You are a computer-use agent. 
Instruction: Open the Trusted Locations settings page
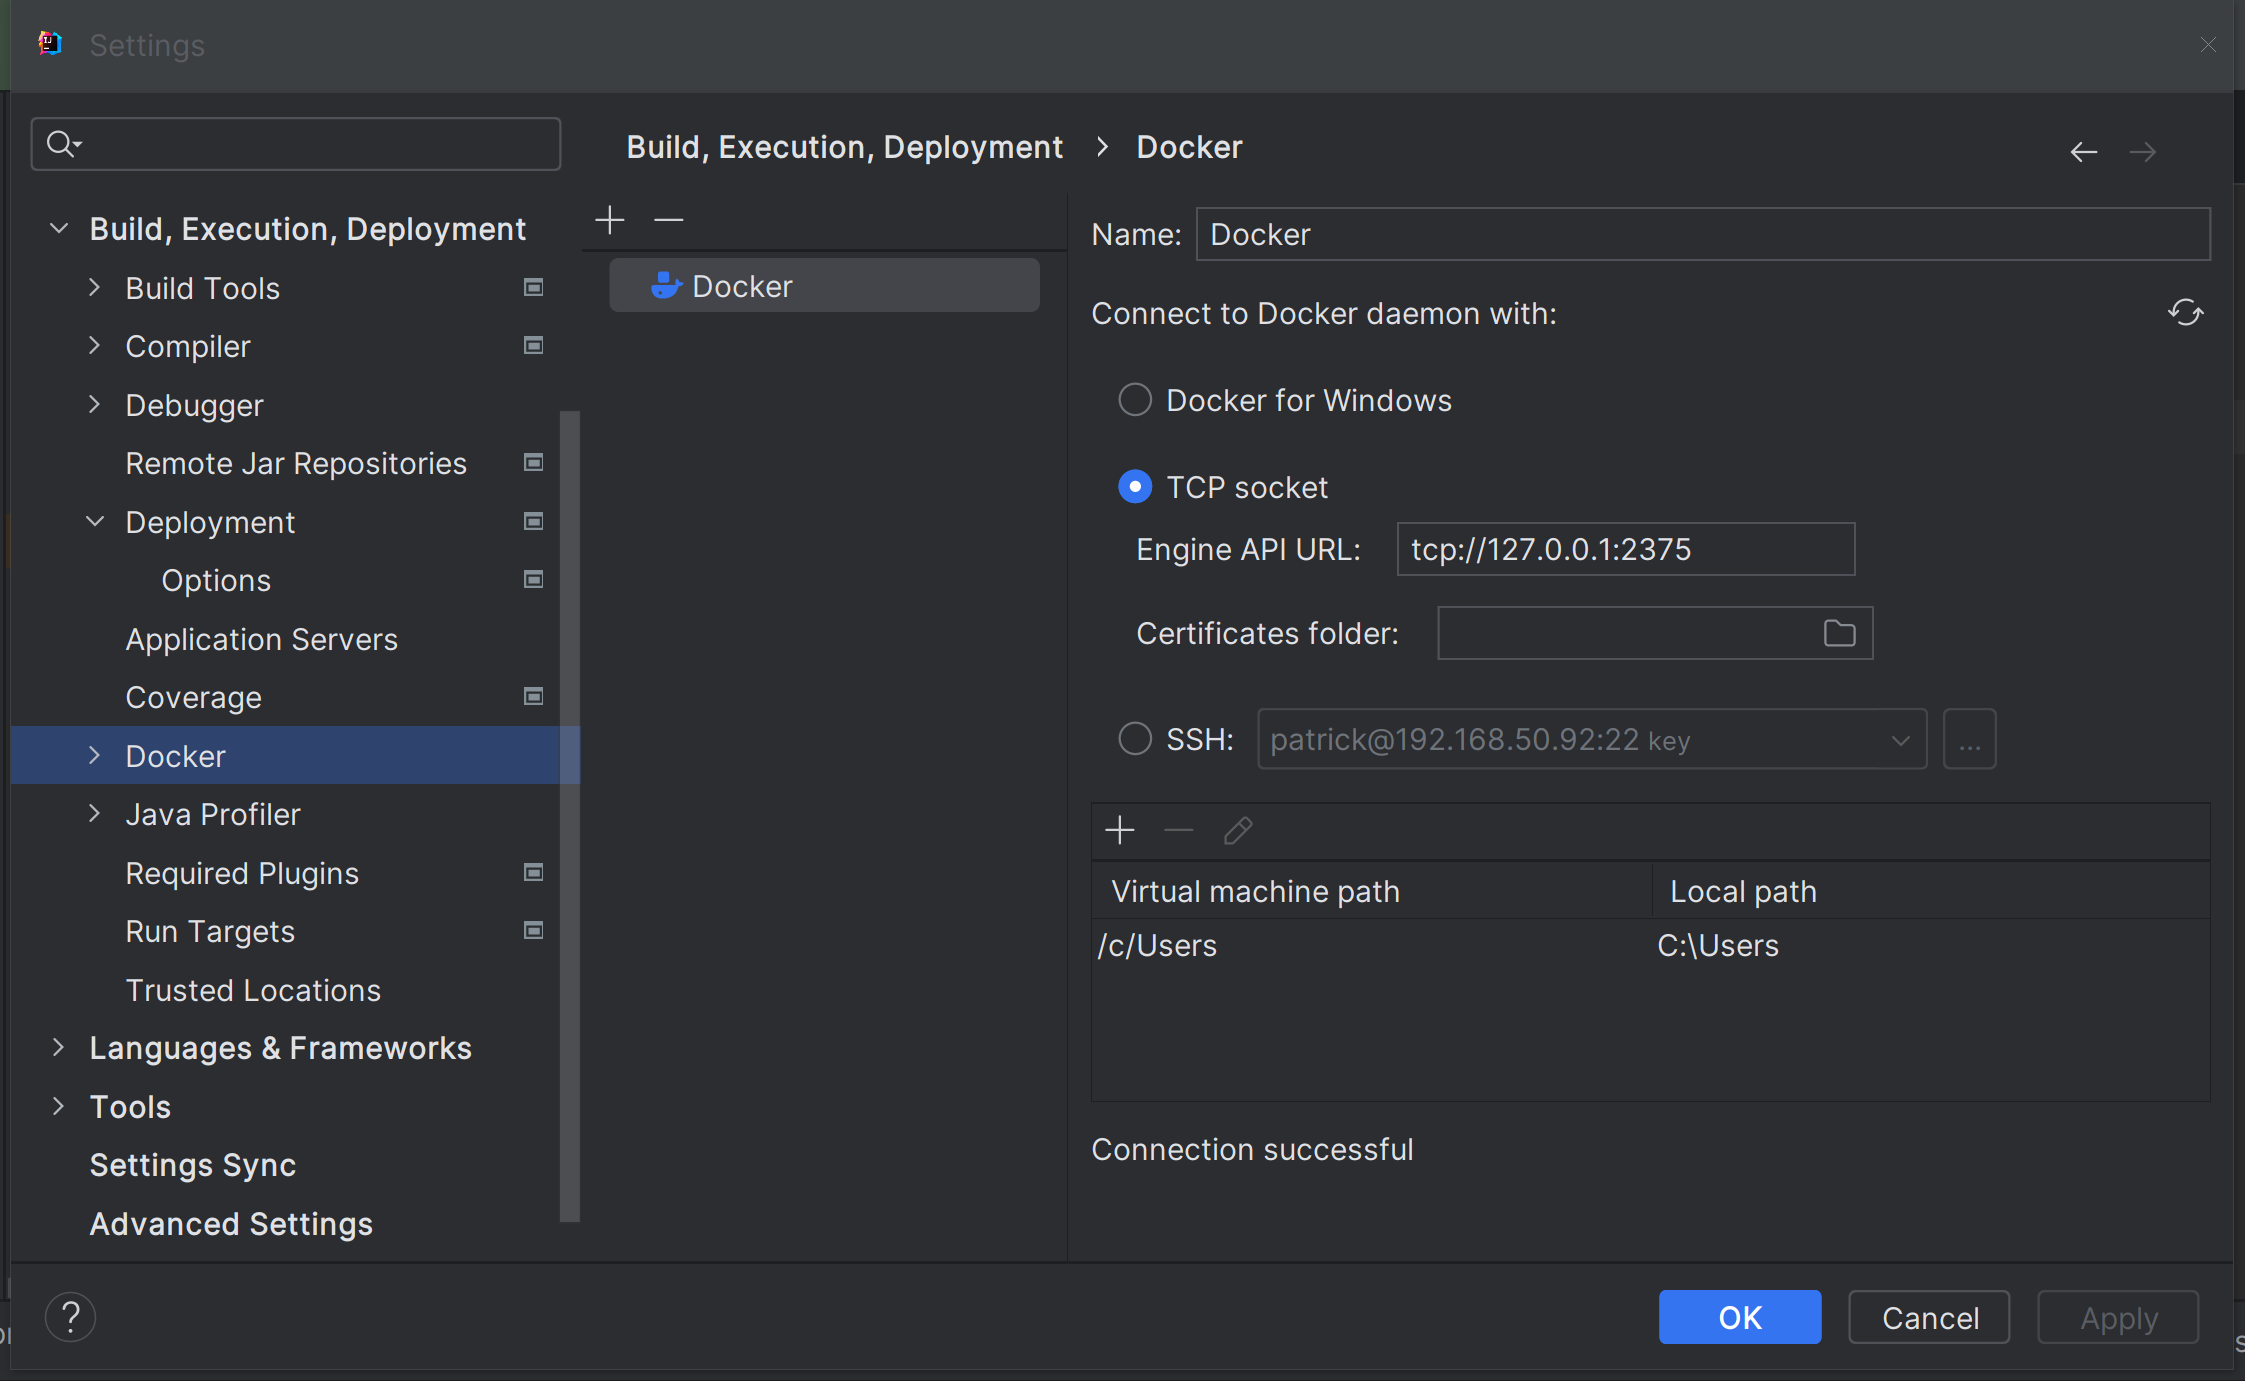[253, 990]
